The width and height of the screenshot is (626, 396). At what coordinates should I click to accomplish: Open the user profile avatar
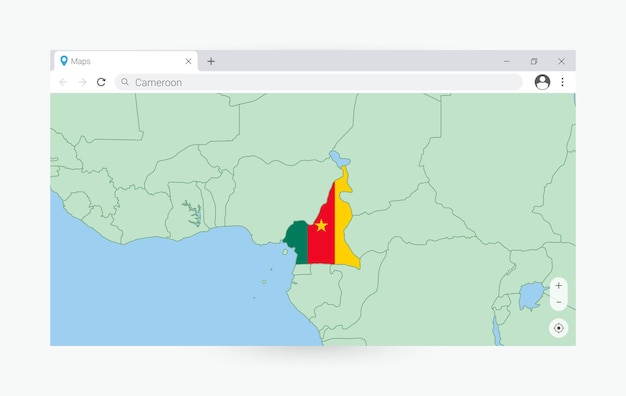(x=542, y=82)
